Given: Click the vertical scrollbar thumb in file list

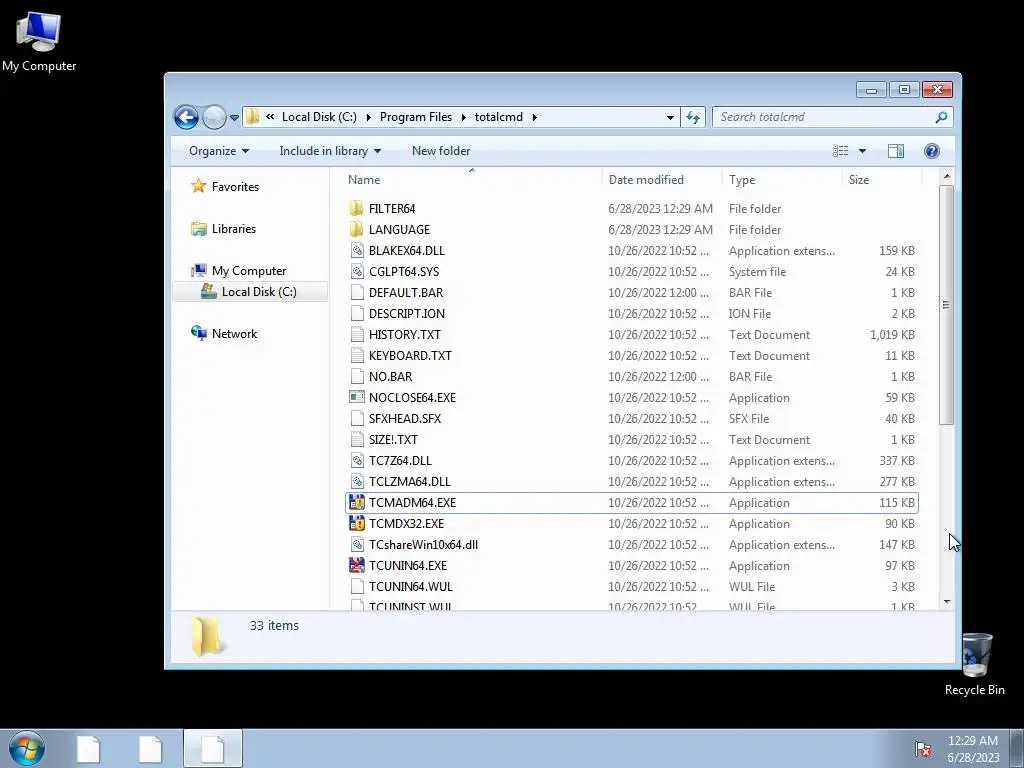Looking at the screenshot, I should click(x=947, y=305).
